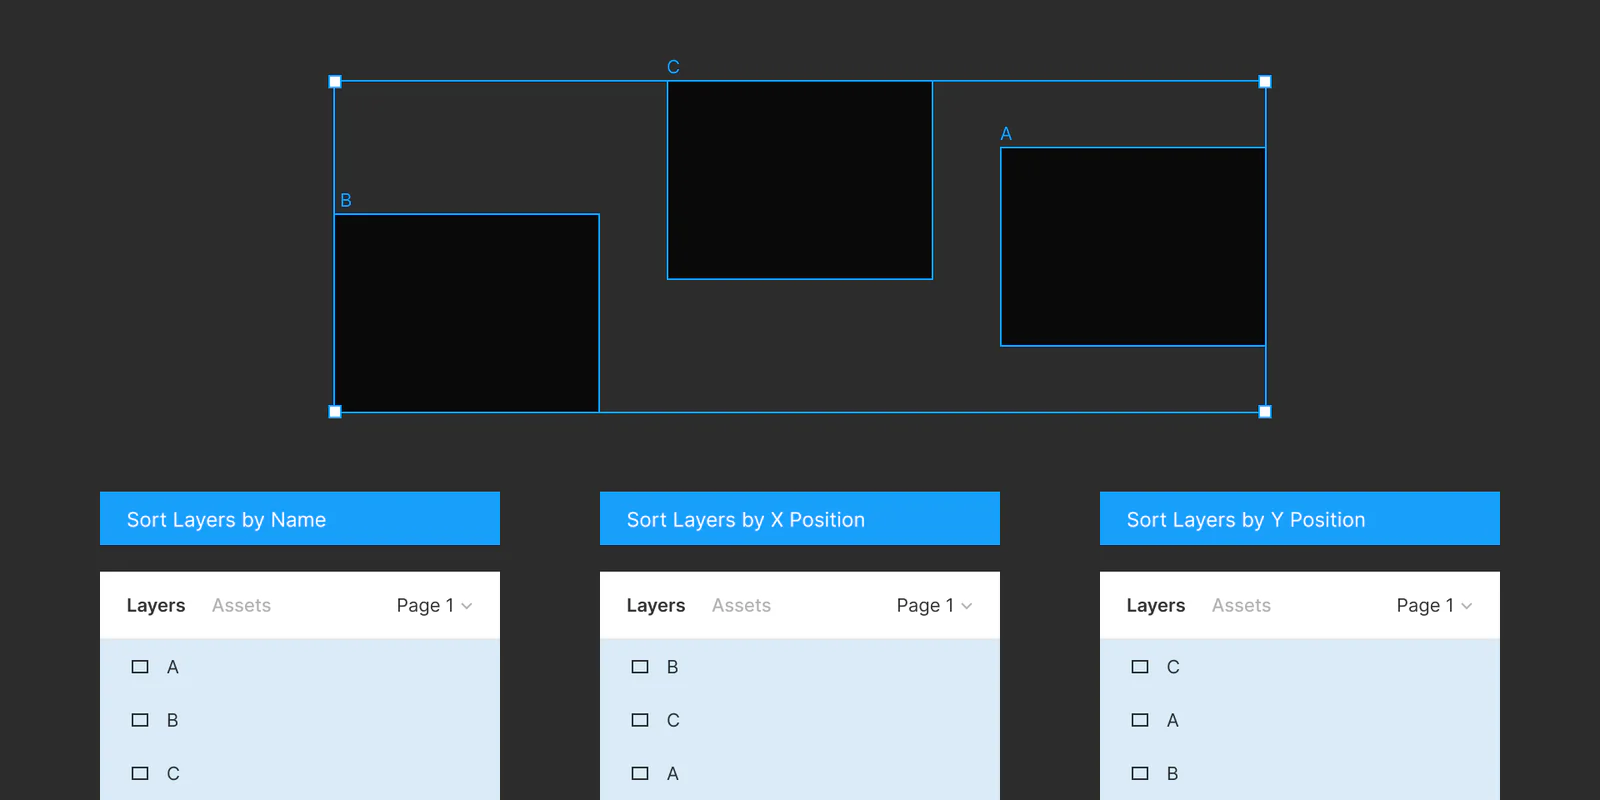Screen dimensions: 1600x800
Task: Select Layers tab in X Position panel
Action: point(656,605)
